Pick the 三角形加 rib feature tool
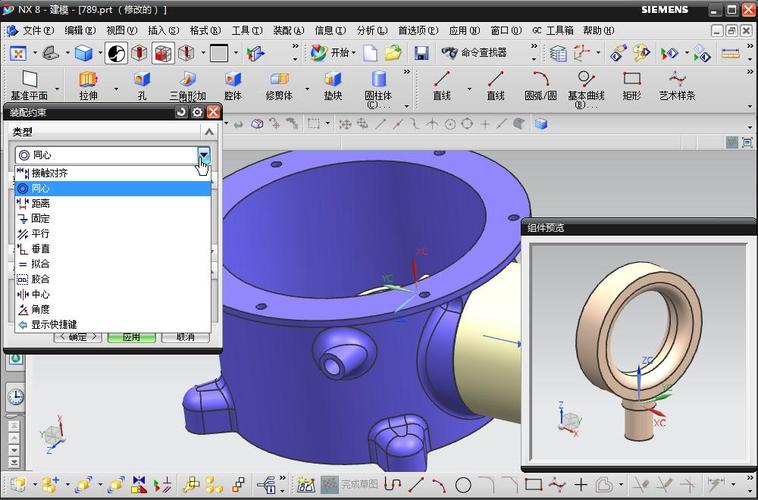This screenshot has width=758, height=500. pos(188,85)
